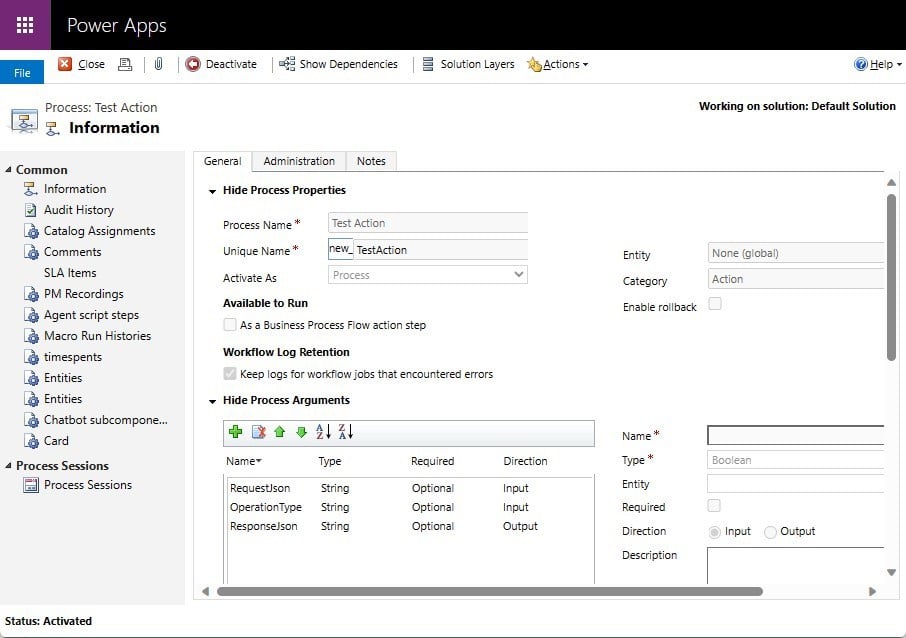The image size is (906, 638).
Task: Open the Activate As dropdown
Action: [x=428, y=275]
